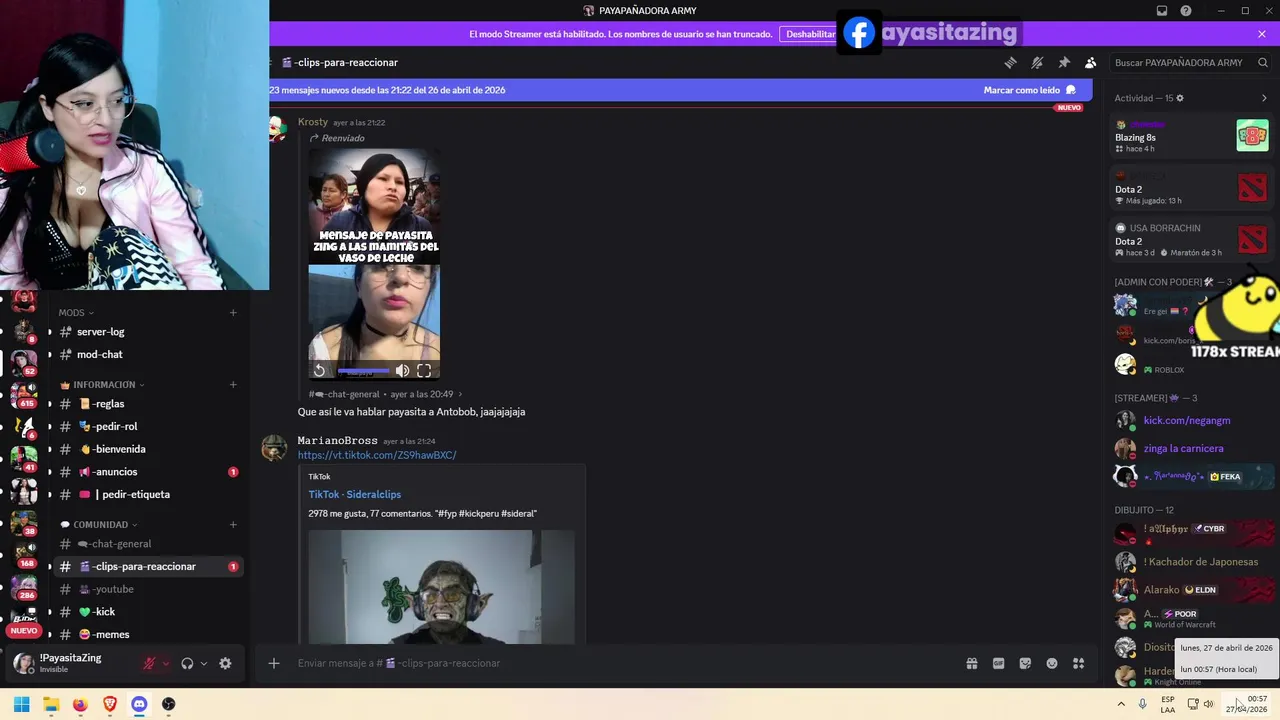Add channel to INFORMACIÓN plus icon
Image resolution: width=1280 pixels, height=720 pixels.
233,385
